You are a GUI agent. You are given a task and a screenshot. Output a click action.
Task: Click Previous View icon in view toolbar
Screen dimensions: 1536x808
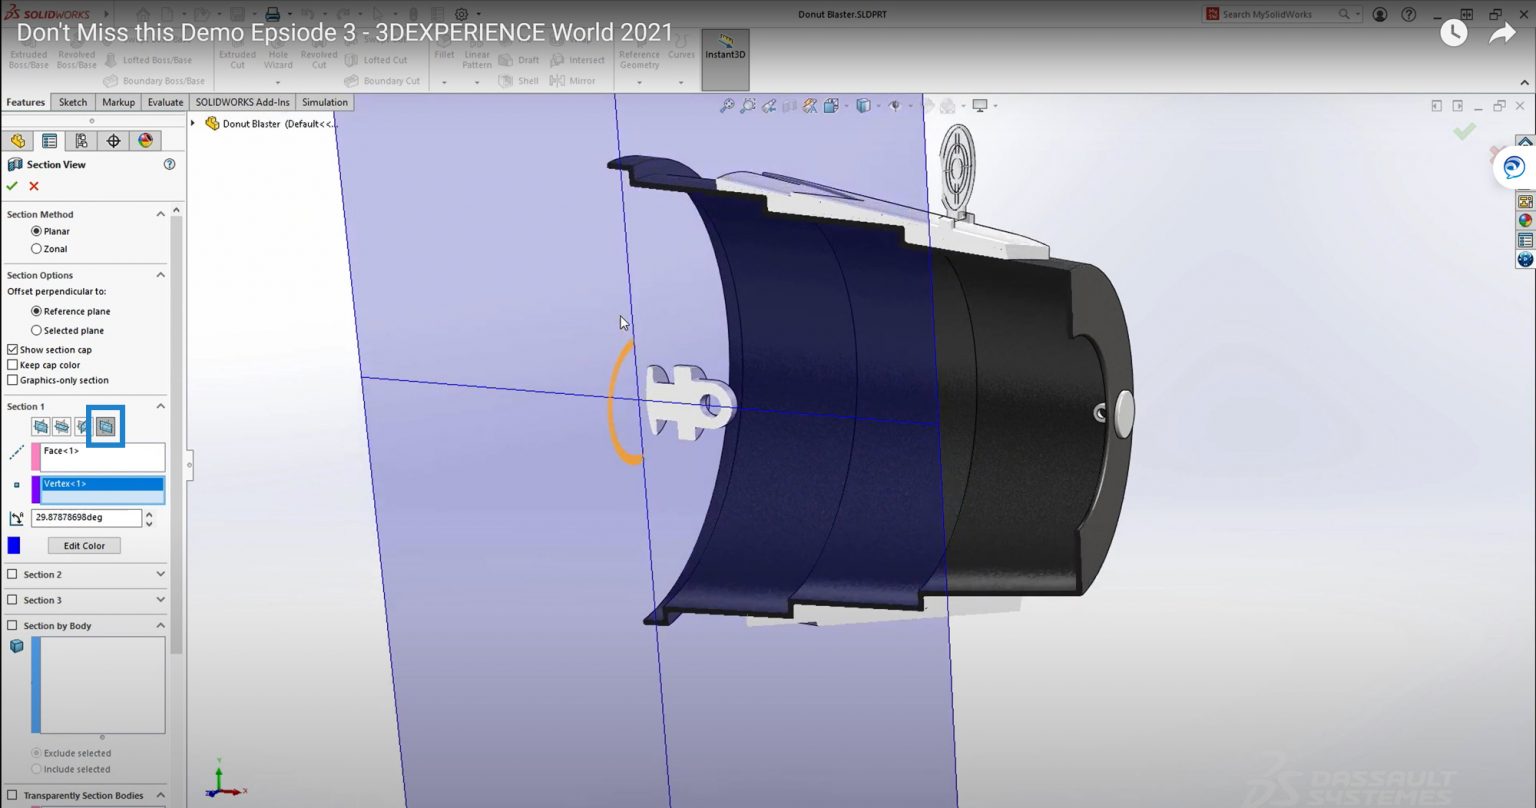769,105
